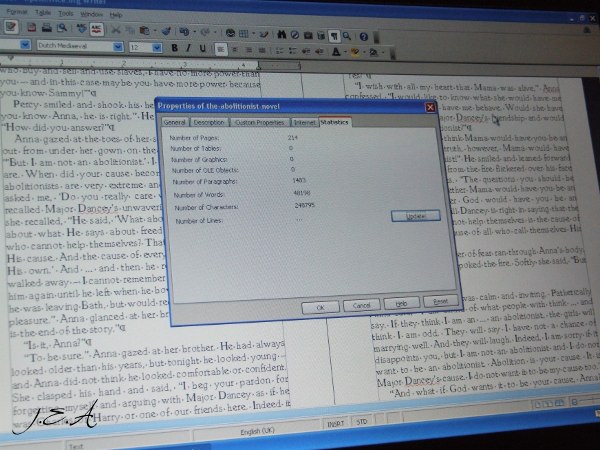
Task: Toggle Underline formatting
Action: 202,49
